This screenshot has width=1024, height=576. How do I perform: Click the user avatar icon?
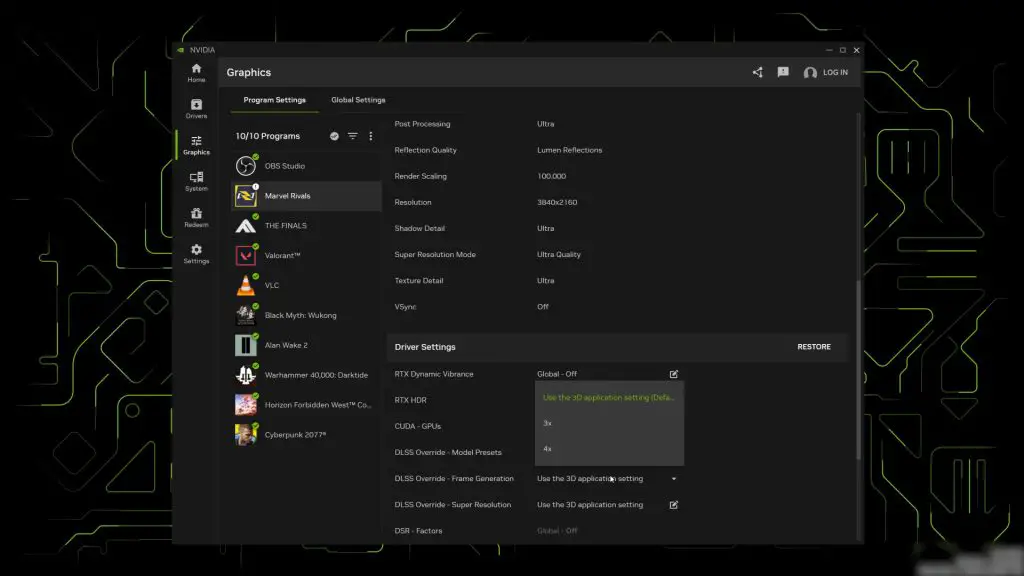click(810, 72)
